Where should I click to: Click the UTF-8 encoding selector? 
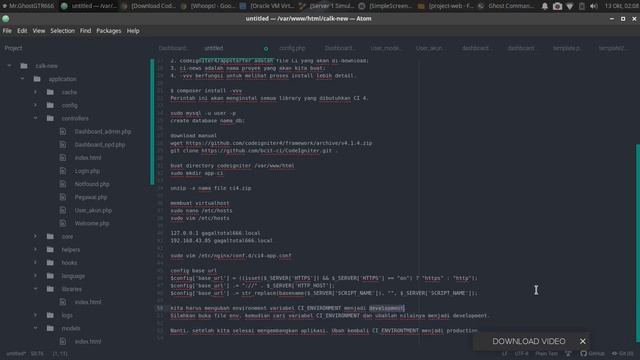click(x=521, y=353)
